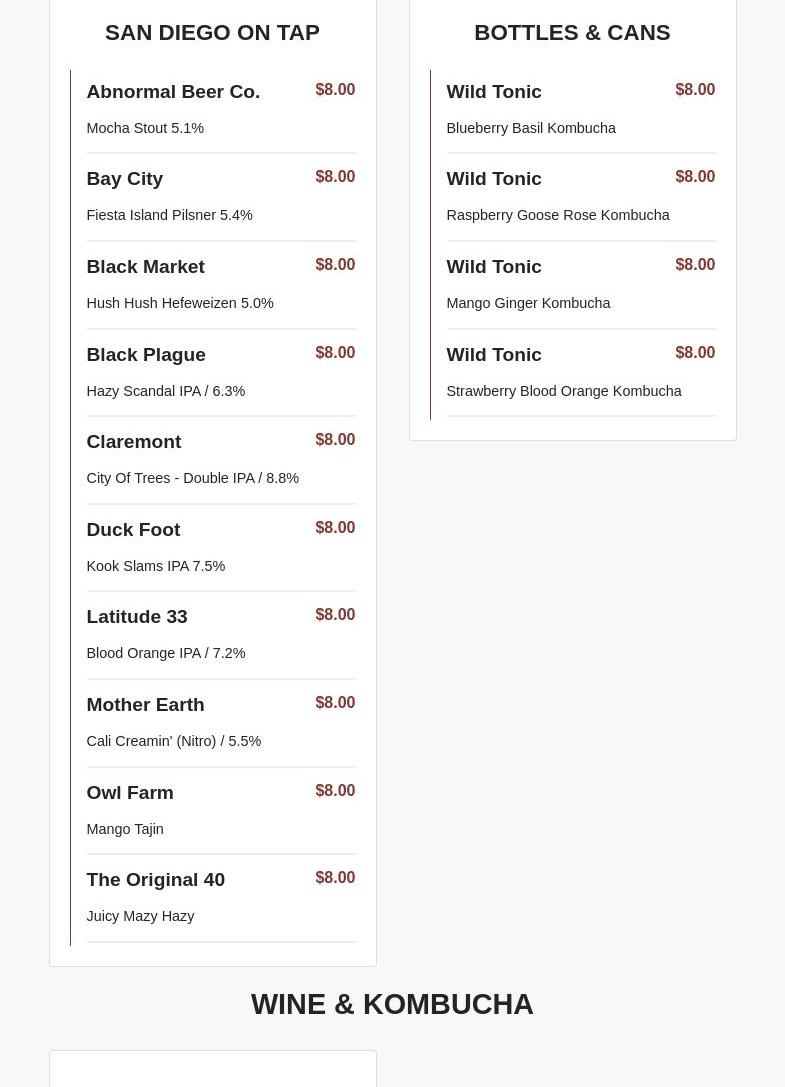Click the Juicy Mazy Hazy description

[x=140, y=916]
